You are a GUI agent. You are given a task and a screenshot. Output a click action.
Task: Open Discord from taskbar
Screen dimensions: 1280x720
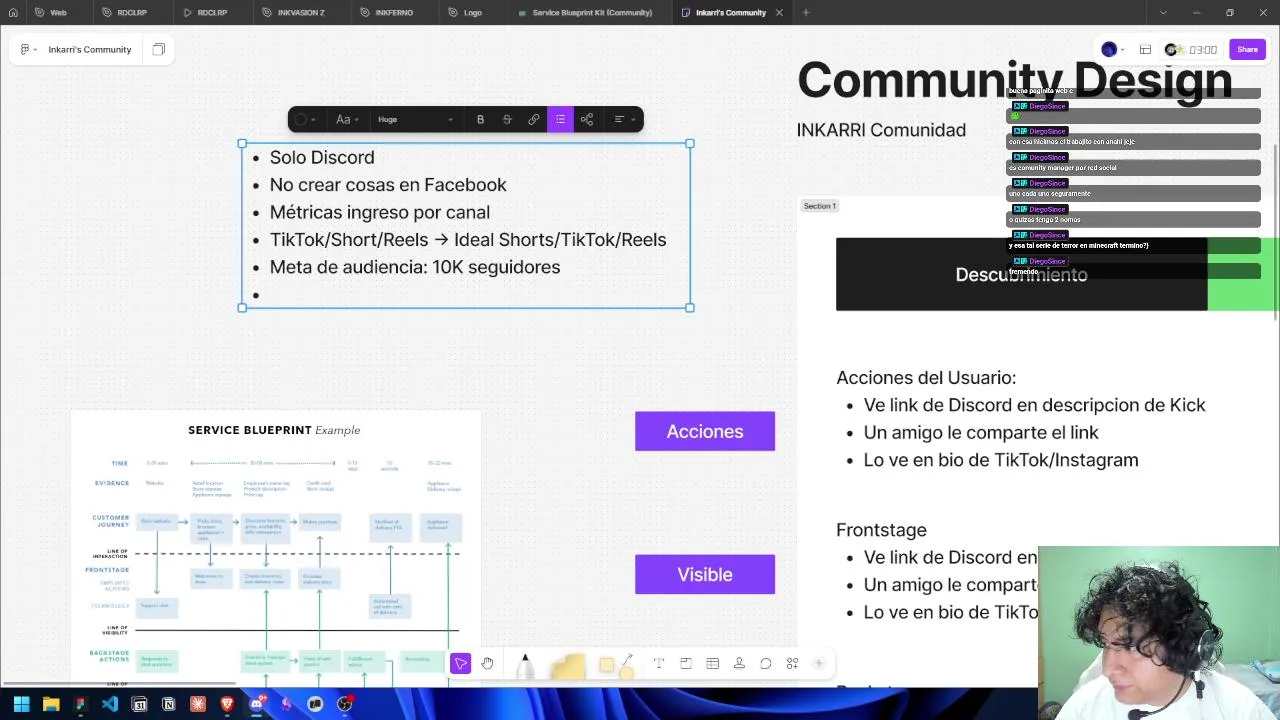[x=256, y=704]
